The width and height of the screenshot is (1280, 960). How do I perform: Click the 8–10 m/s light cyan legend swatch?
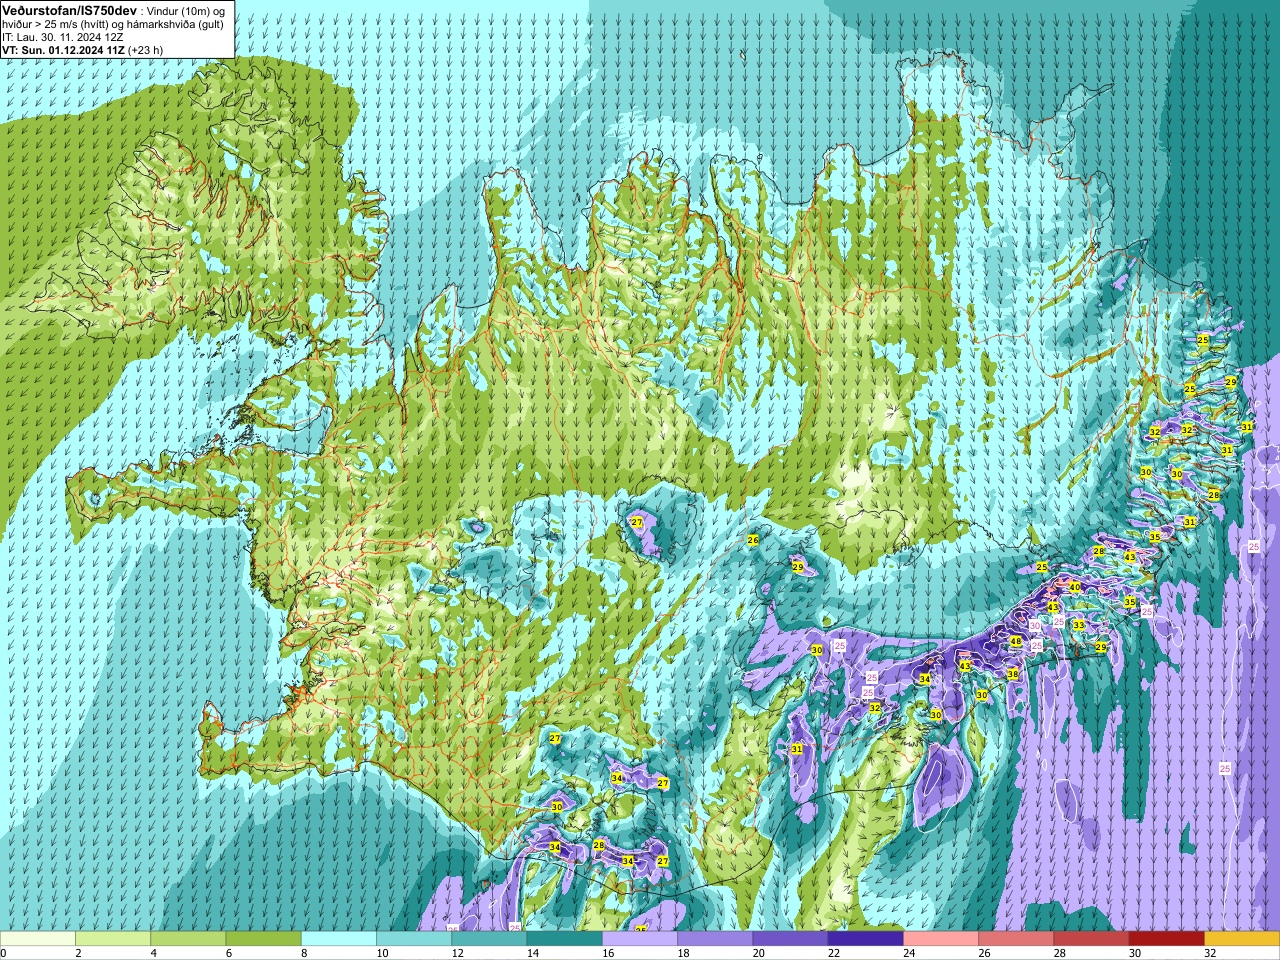tap(339, 939)
